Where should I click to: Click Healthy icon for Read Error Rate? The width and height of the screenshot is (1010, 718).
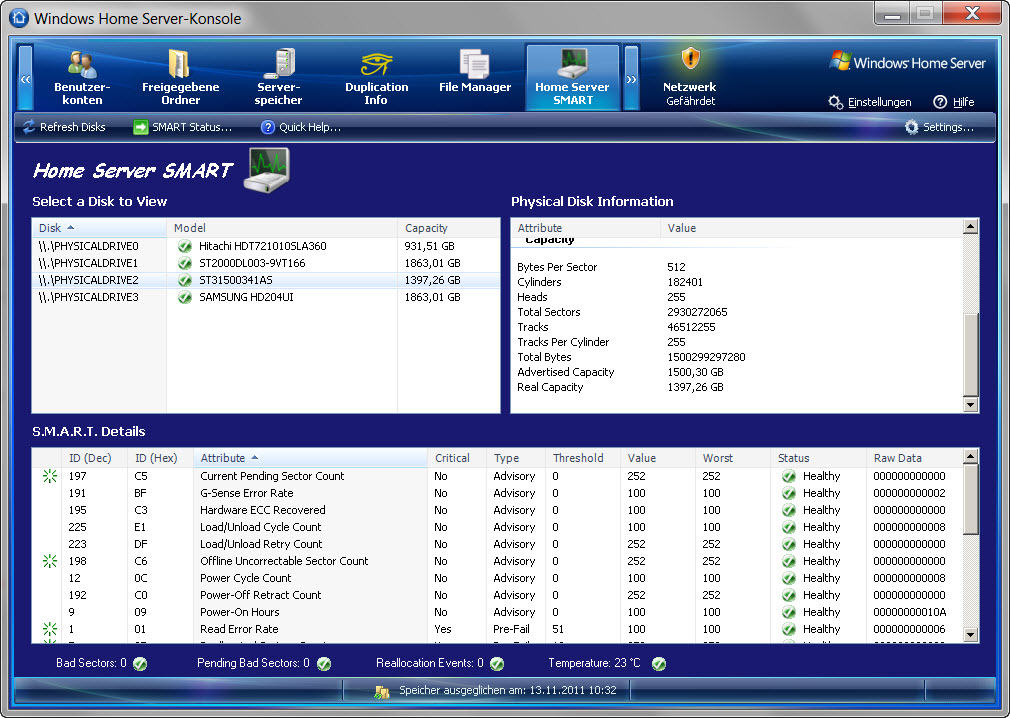pyautogui.click(x=788, y=629)
